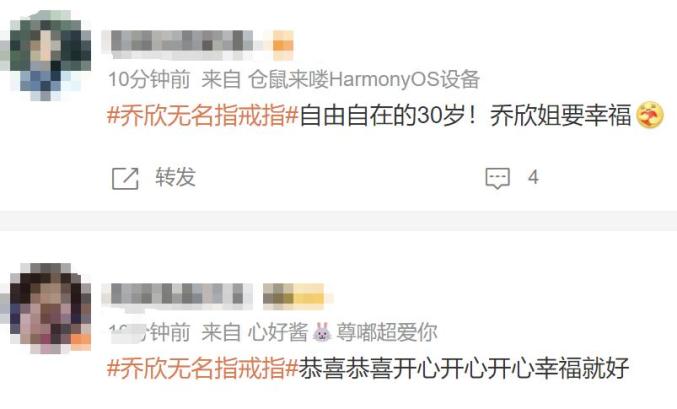Click the source 仓鼠来喽HarmonyOS设备
This screenshot has height=409, width=677.
click(x=364, y=79)
